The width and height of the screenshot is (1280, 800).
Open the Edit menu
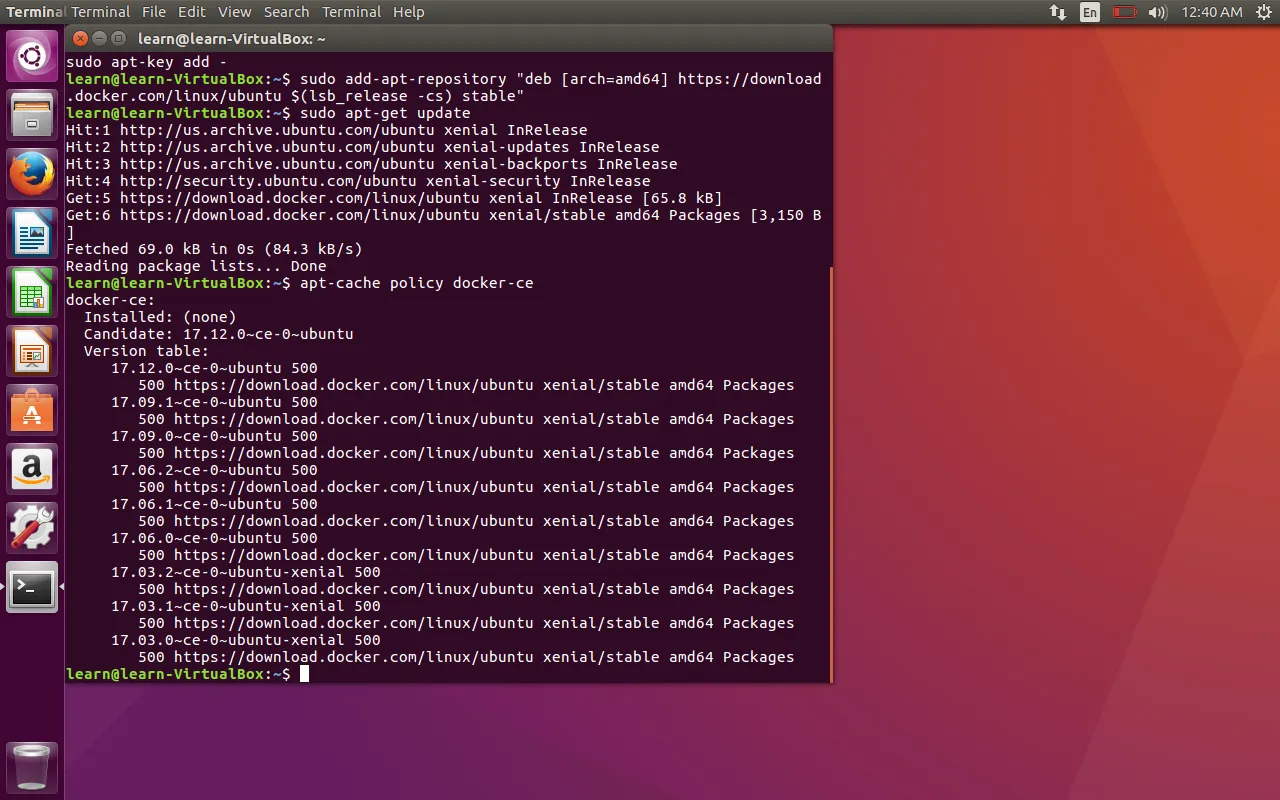coord(192,12)
